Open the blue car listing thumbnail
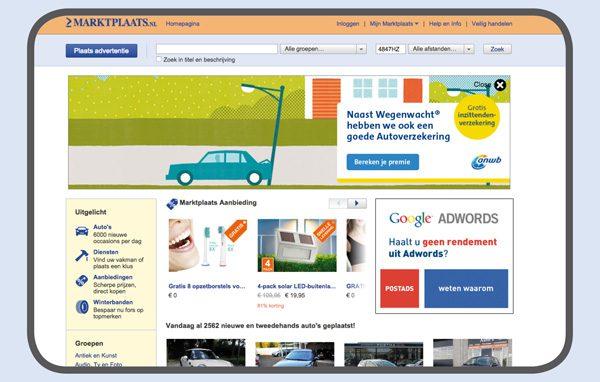600x382 pixels. coord(295,354)
